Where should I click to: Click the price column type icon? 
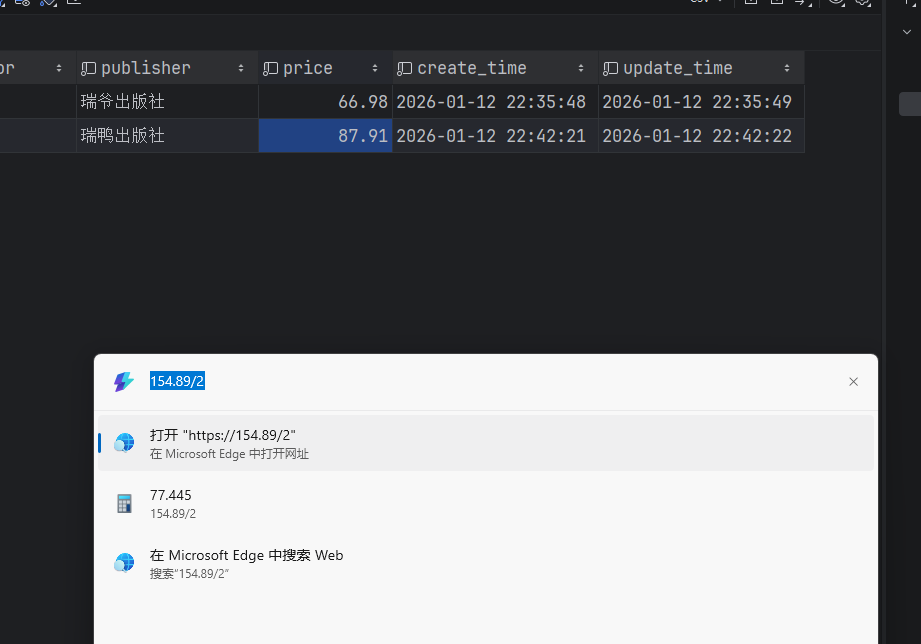[270, 69]
